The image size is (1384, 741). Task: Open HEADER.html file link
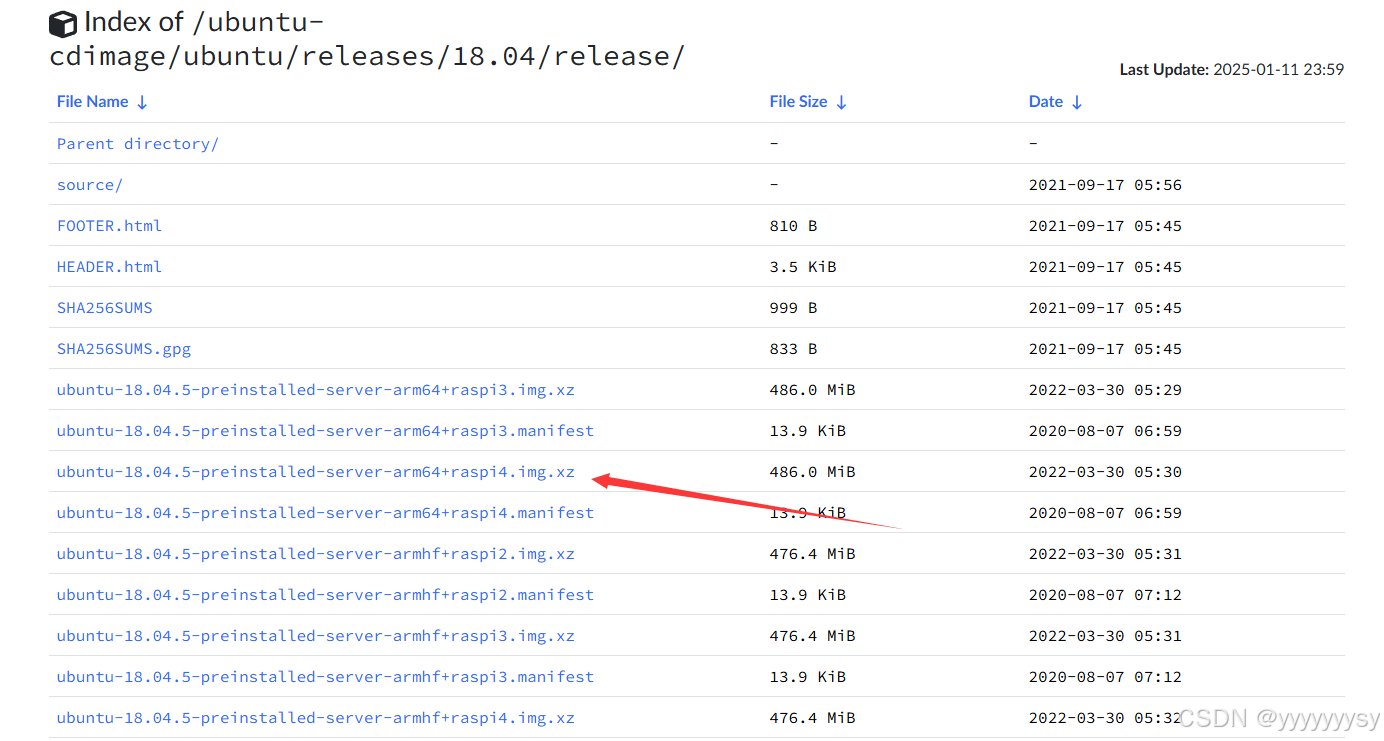point(109,267)
